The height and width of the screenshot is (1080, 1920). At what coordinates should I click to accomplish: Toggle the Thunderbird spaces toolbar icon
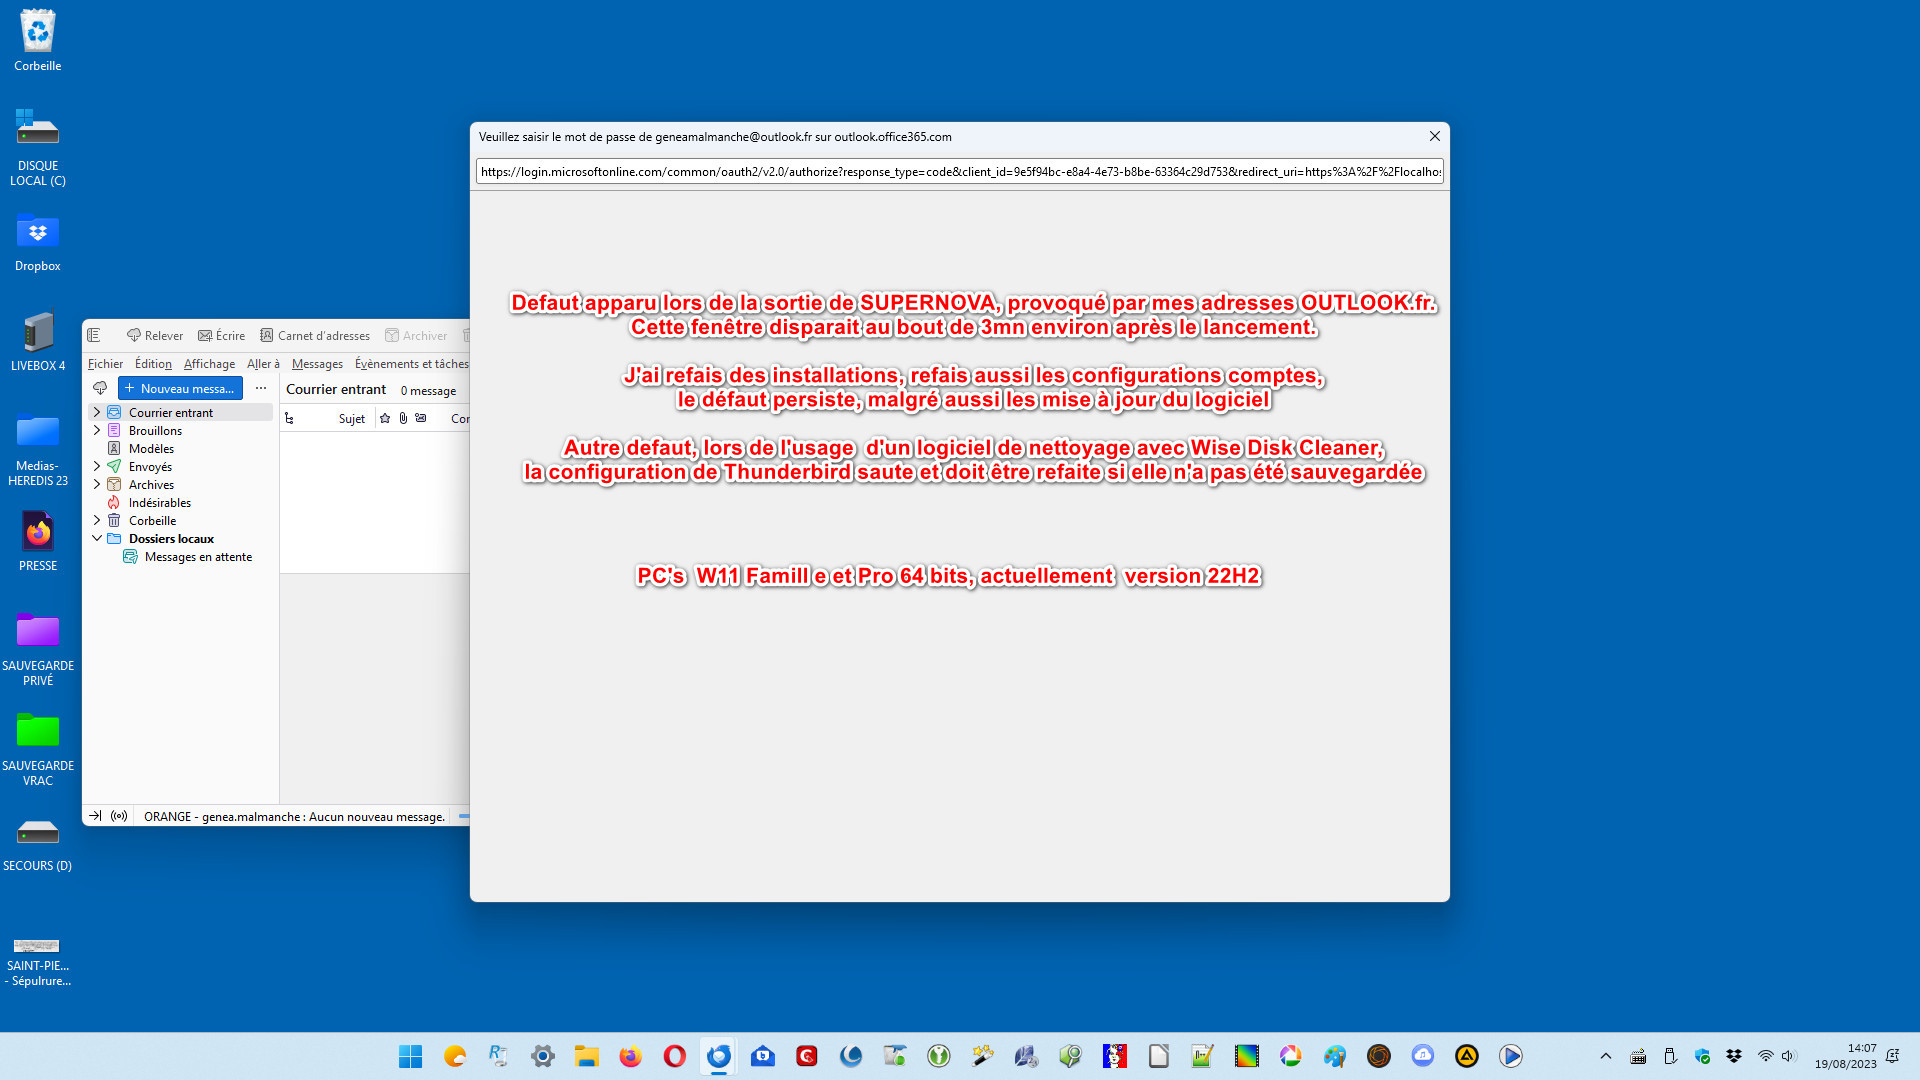pos(94,336)
